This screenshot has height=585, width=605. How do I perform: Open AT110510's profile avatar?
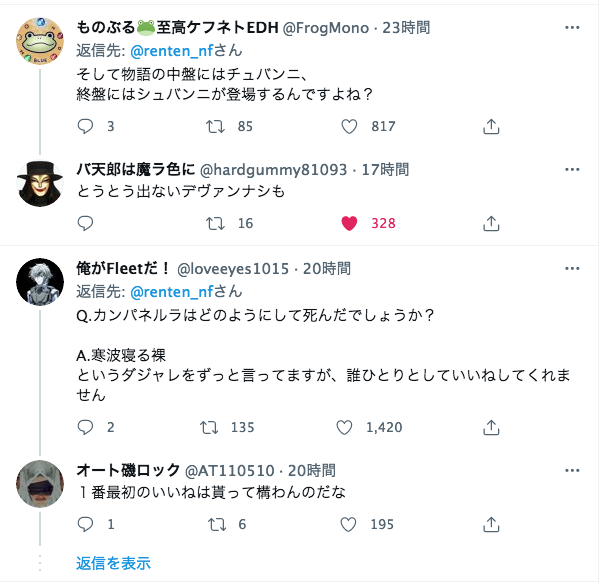[42, 486]
